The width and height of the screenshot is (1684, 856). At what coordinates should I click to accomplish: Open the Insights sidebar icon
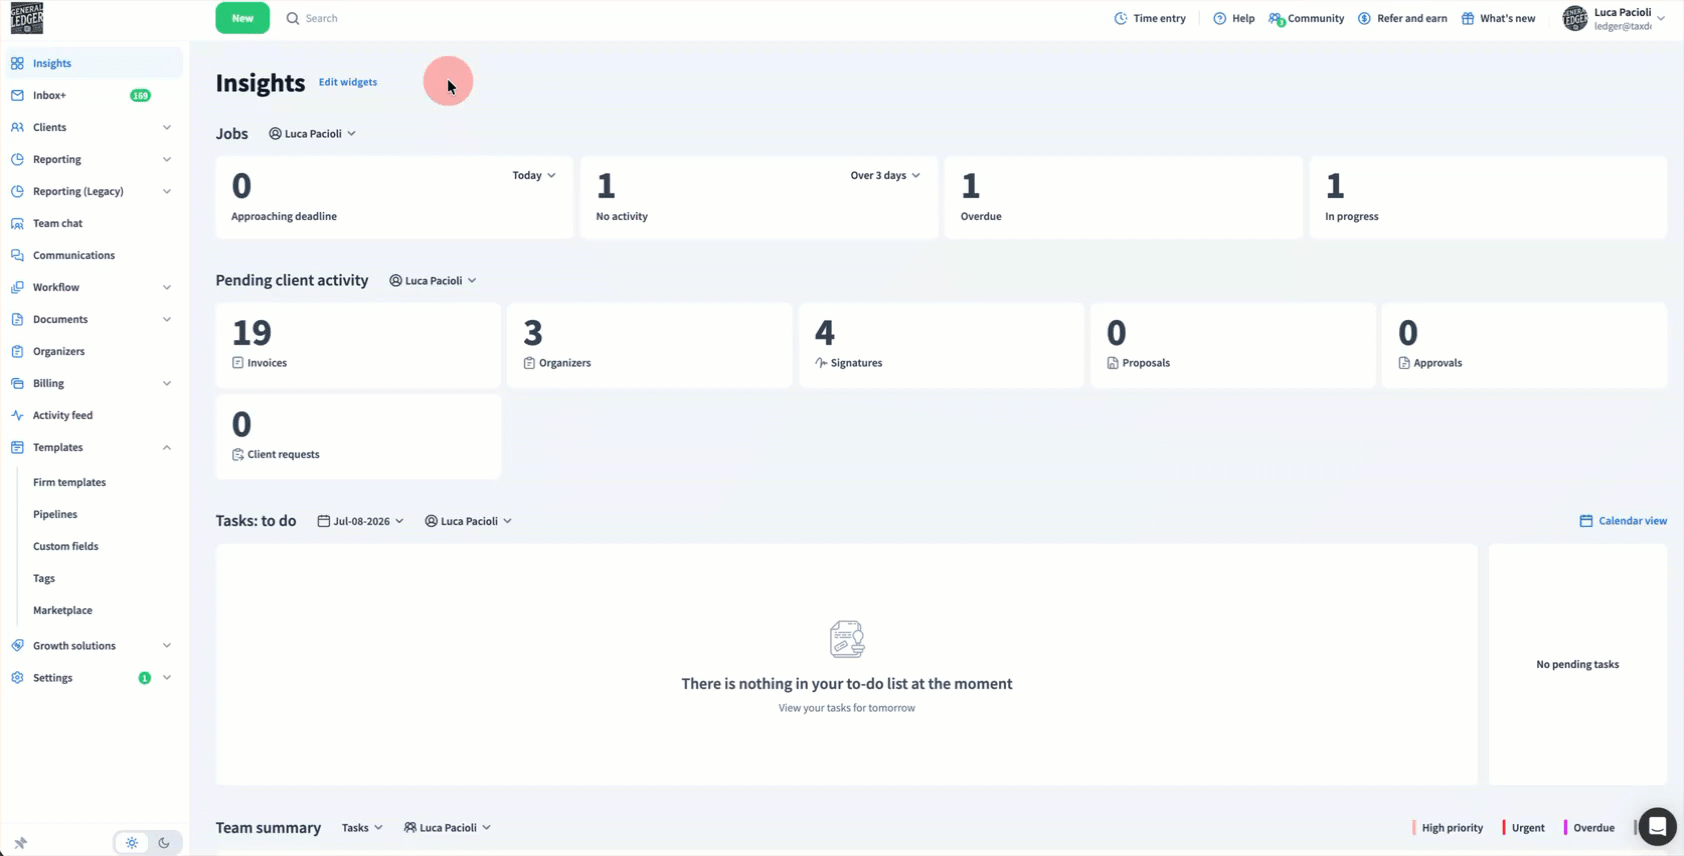17,63
